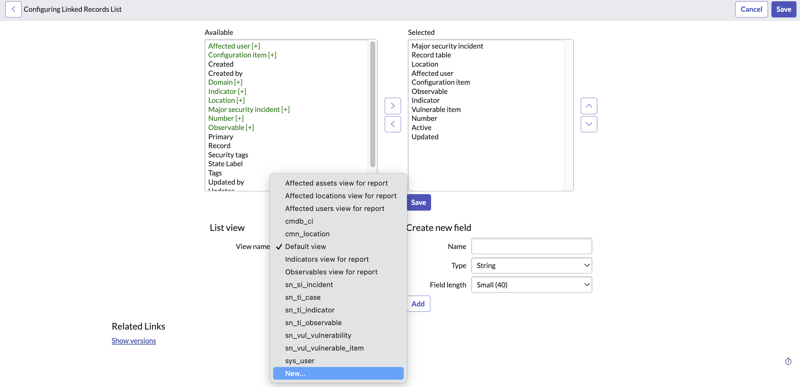The height and width of the screenshot is (387, 800).
Task: Expand 'Domain [+]' in Available list
Action: point(226,82)
